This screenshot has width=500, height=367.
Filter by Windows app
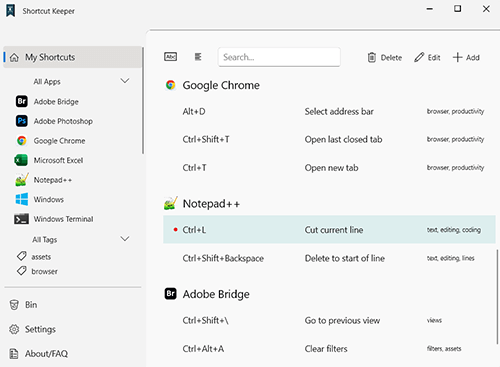49,199
